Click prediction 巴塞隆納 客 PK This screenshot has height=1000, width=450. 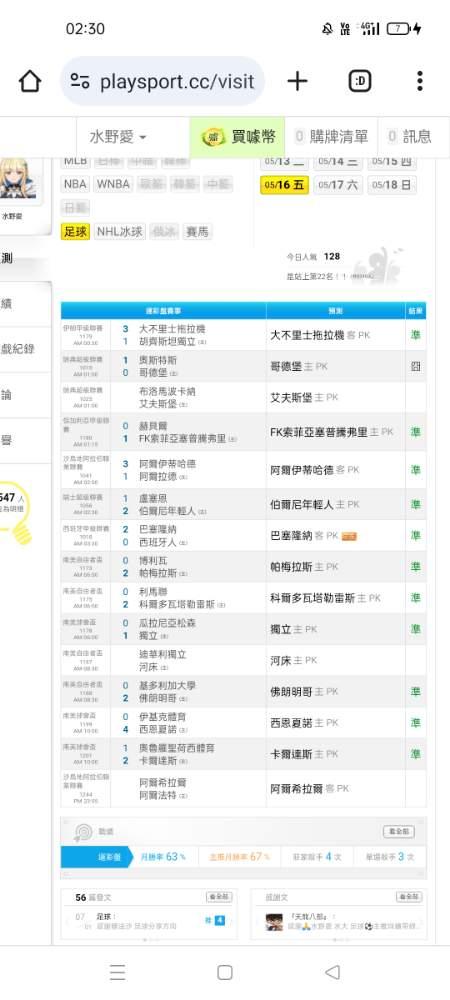[x=304, y=536]
